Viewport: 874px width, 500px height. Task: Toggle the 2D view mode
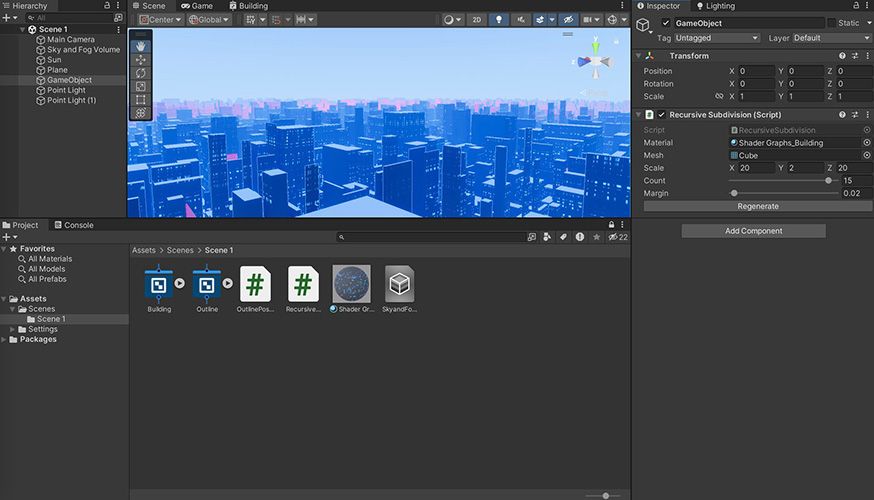pos(477,19)
